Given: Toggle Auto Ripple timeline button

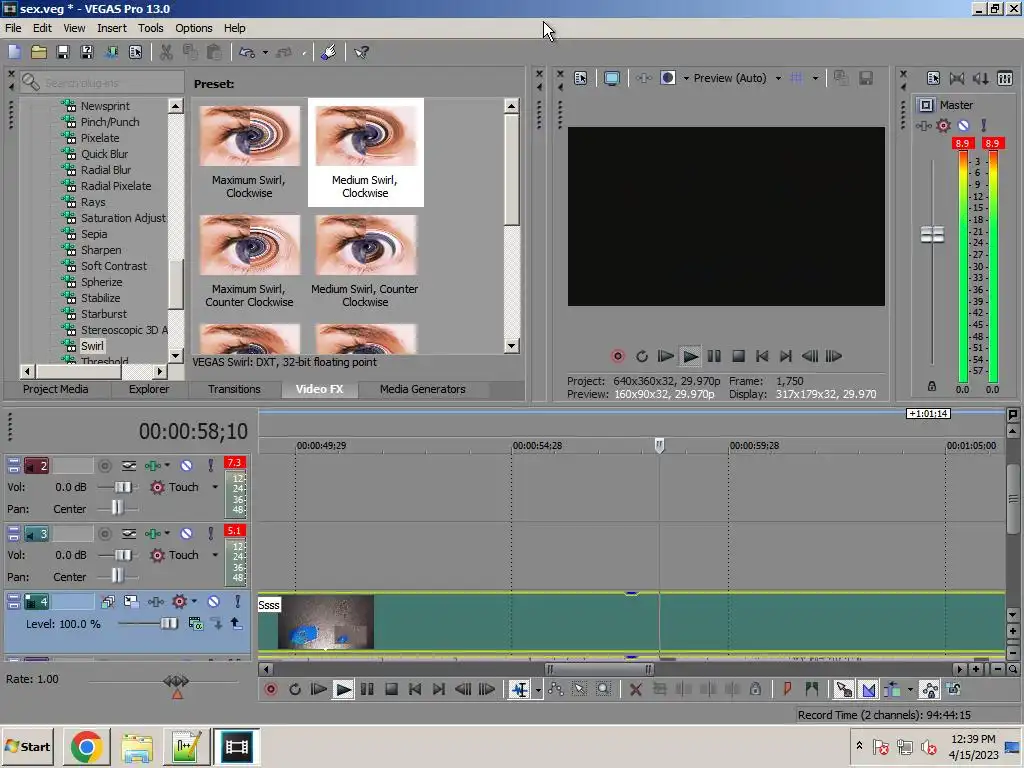Looking at the screenshot, I should 892,689.
